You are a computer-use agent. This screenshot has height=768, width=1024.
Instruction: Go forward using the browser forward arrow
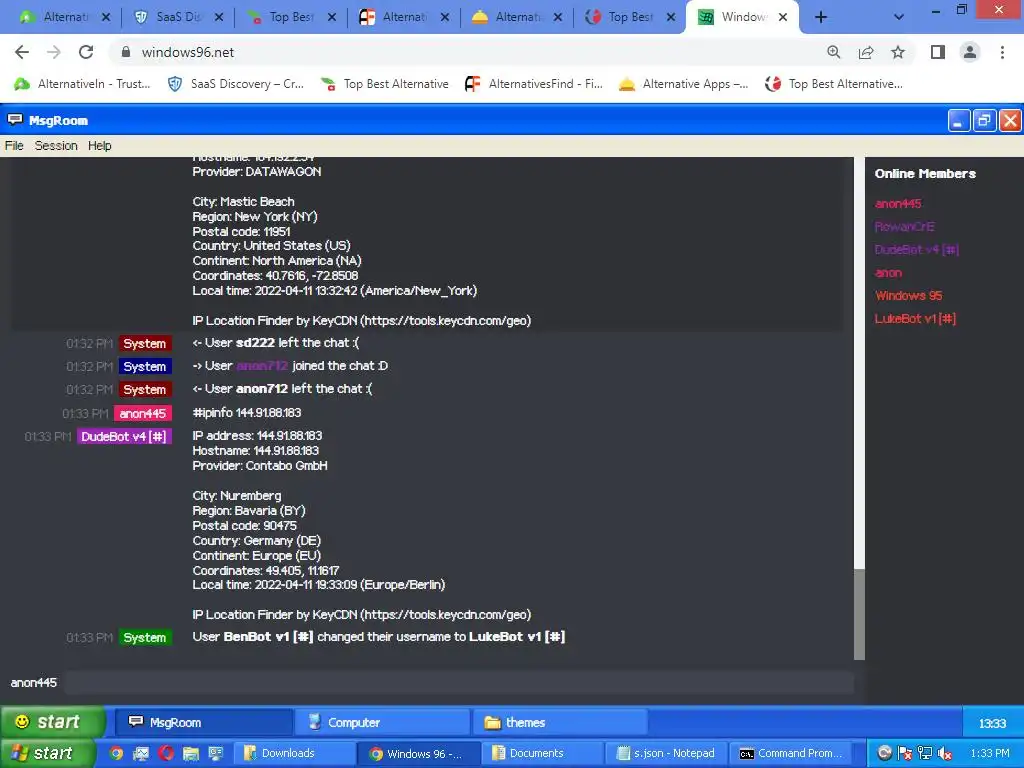[54, 52]
